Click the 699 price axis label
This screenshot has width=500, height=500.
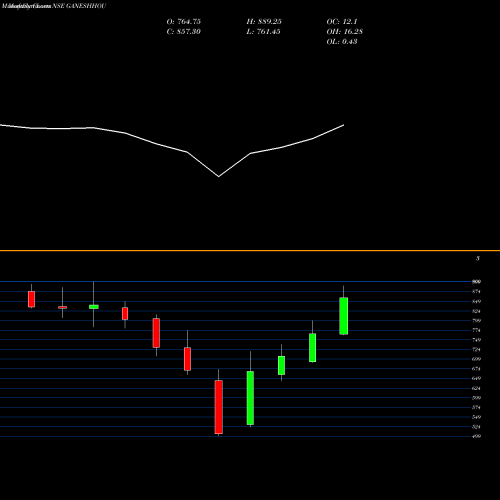click(x=477, y=359)
